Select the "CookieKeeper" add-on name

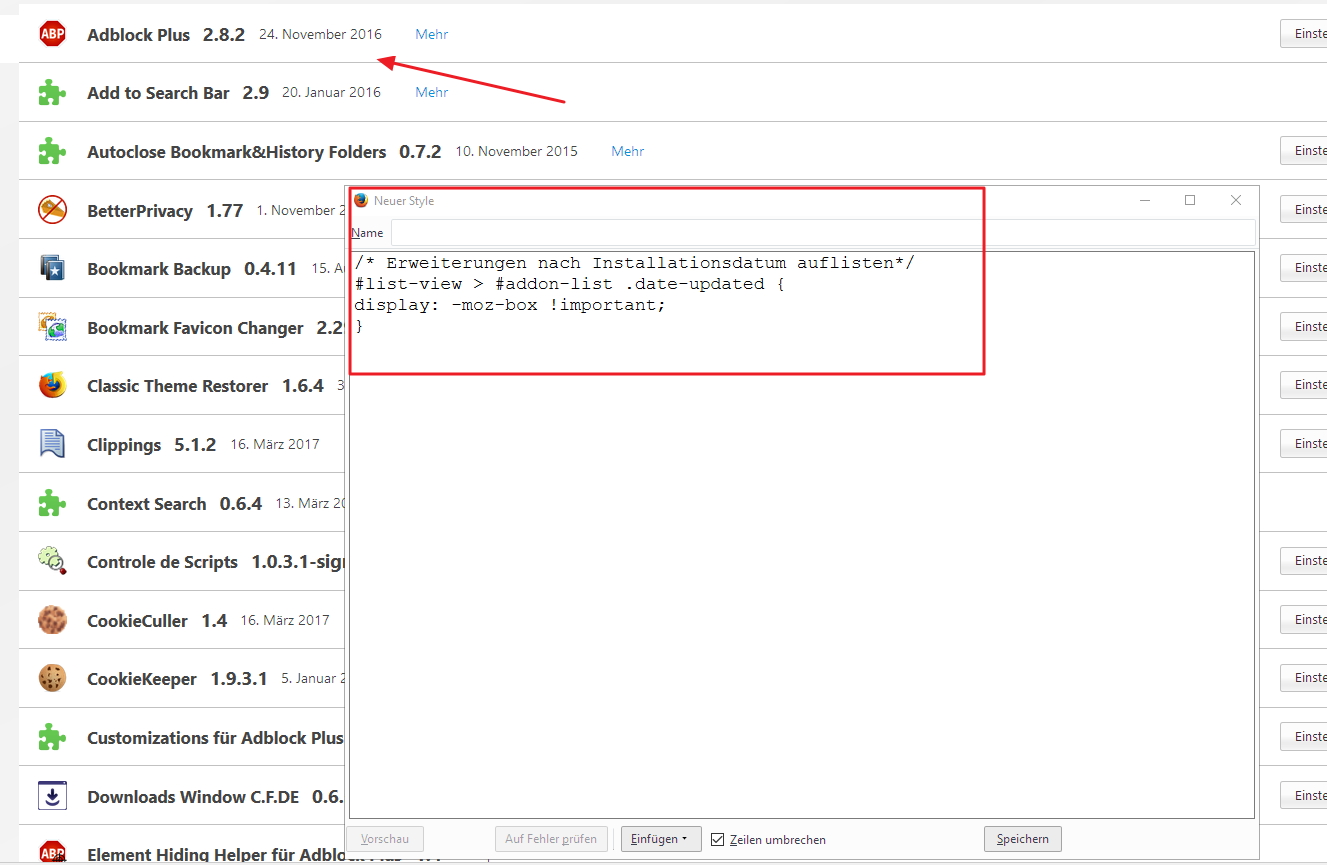point(142,679)
